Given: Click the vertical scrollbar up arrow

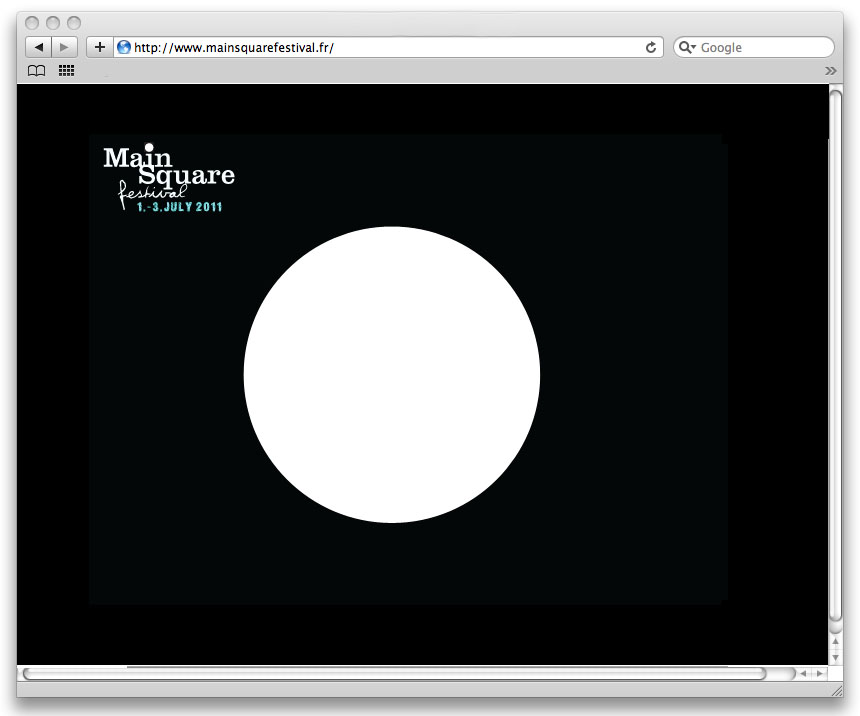Looking at the screenshot, I should pyautogui.click(x=835, y=641).
